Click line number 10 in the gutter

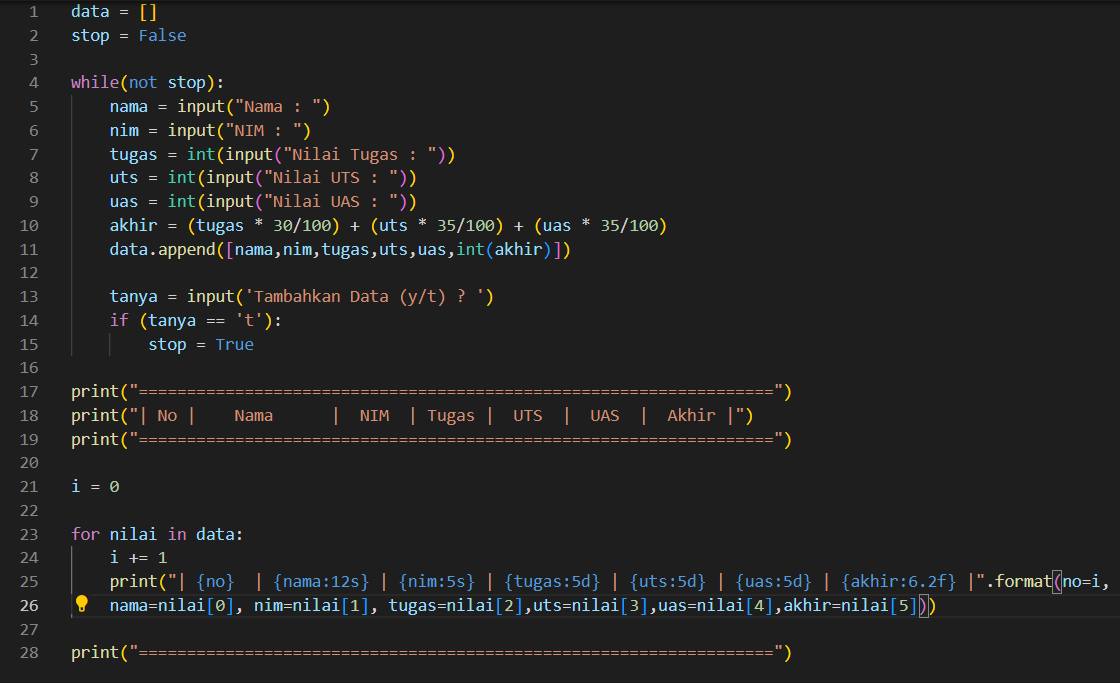pos(29,225)
